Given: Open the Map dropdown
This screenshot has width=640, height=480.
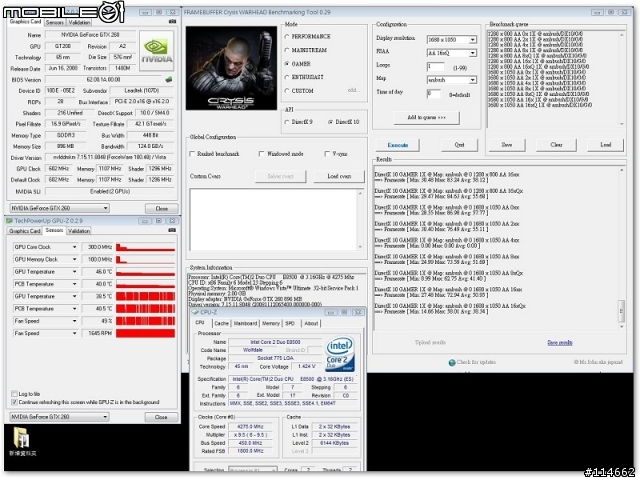Looking at the screenshot, I should click(472, 80).
